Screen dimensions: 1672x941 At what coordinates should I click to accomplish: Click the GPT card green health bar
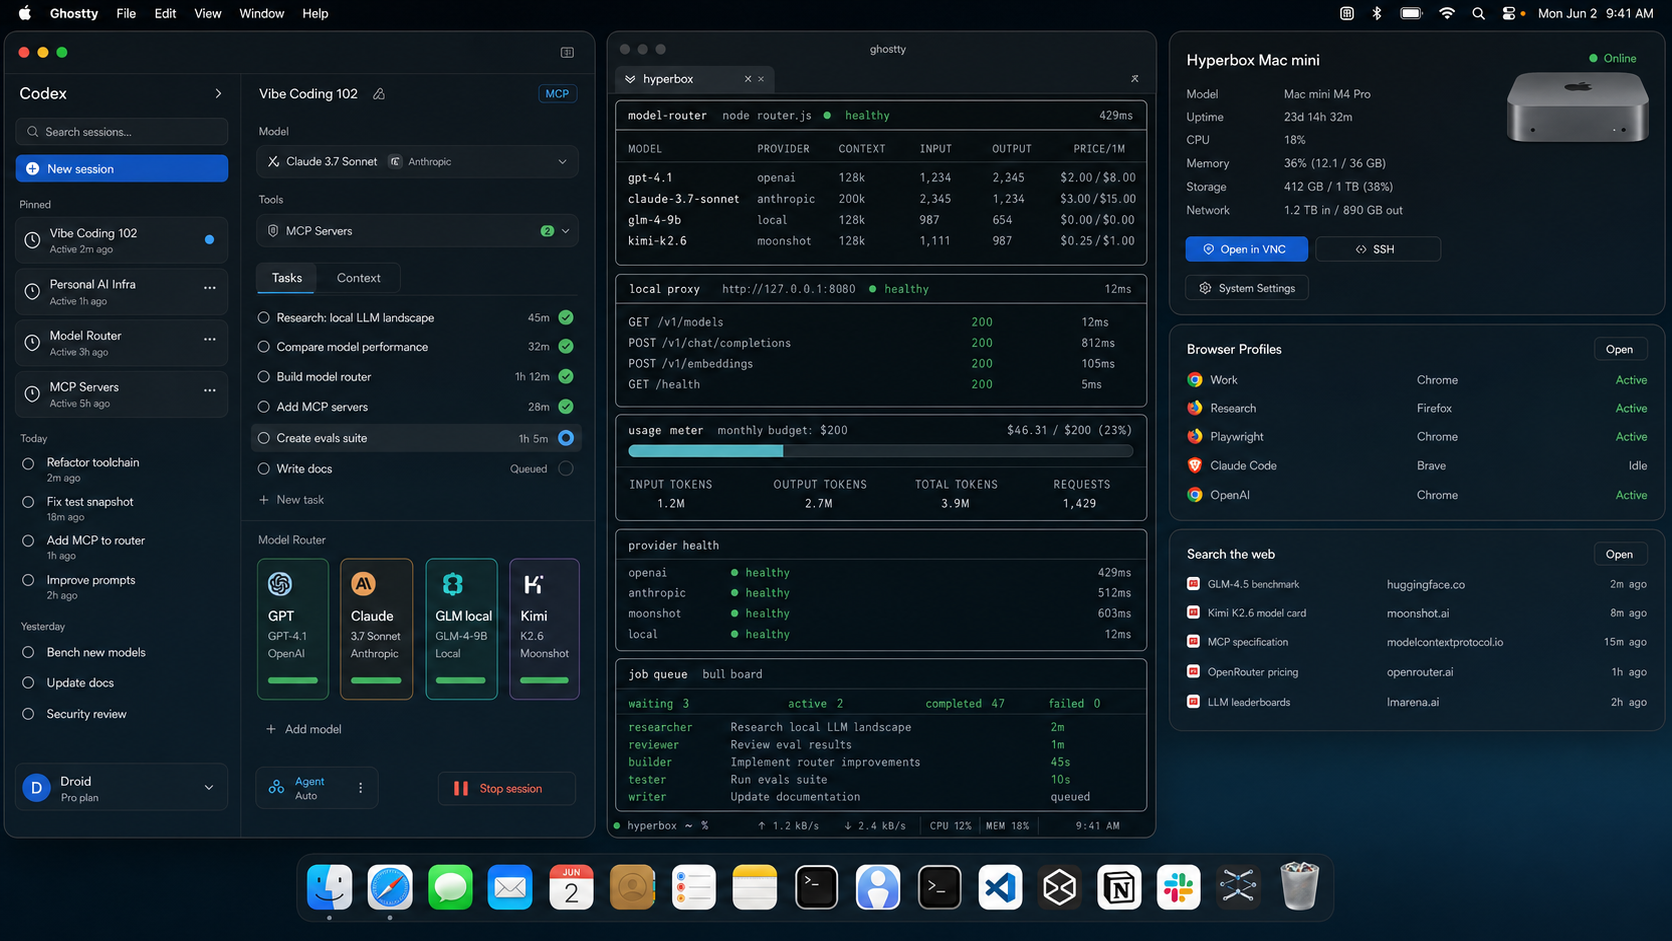click(x=293, y=680)
